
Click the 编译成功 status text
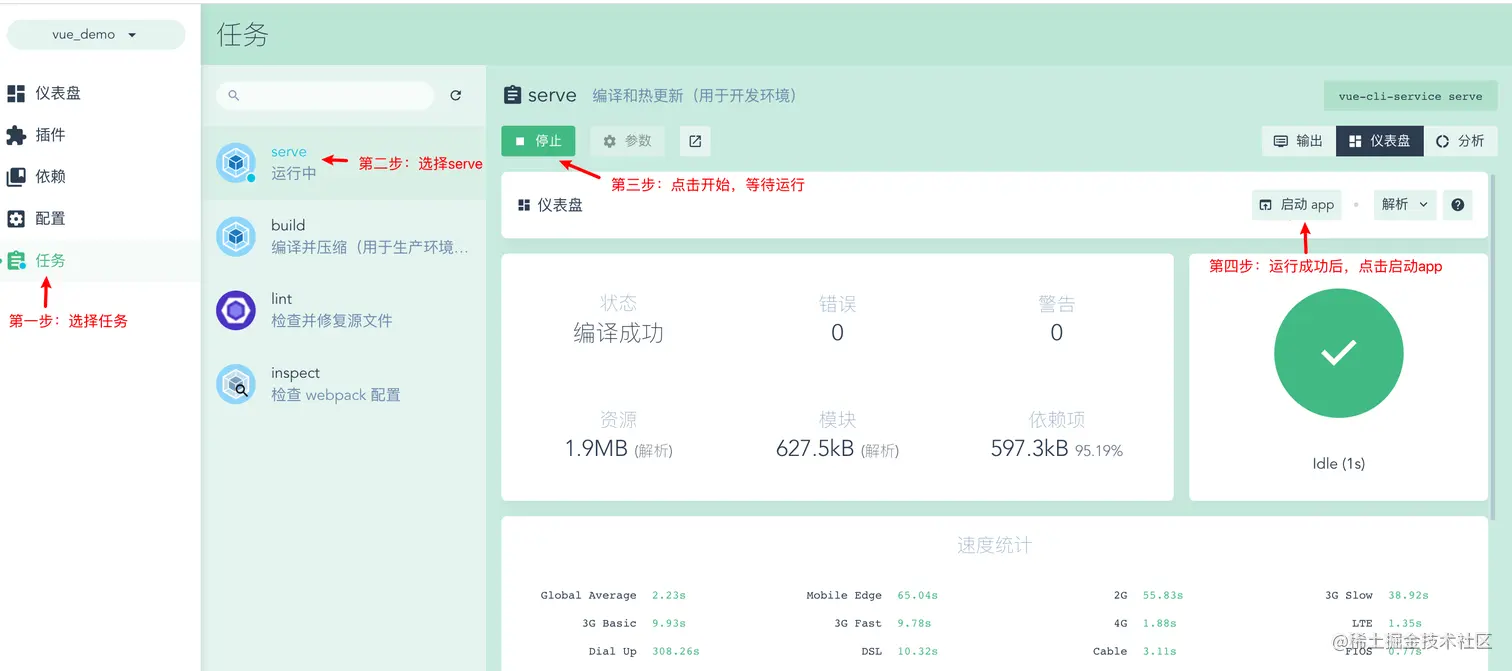pos(618,333)
